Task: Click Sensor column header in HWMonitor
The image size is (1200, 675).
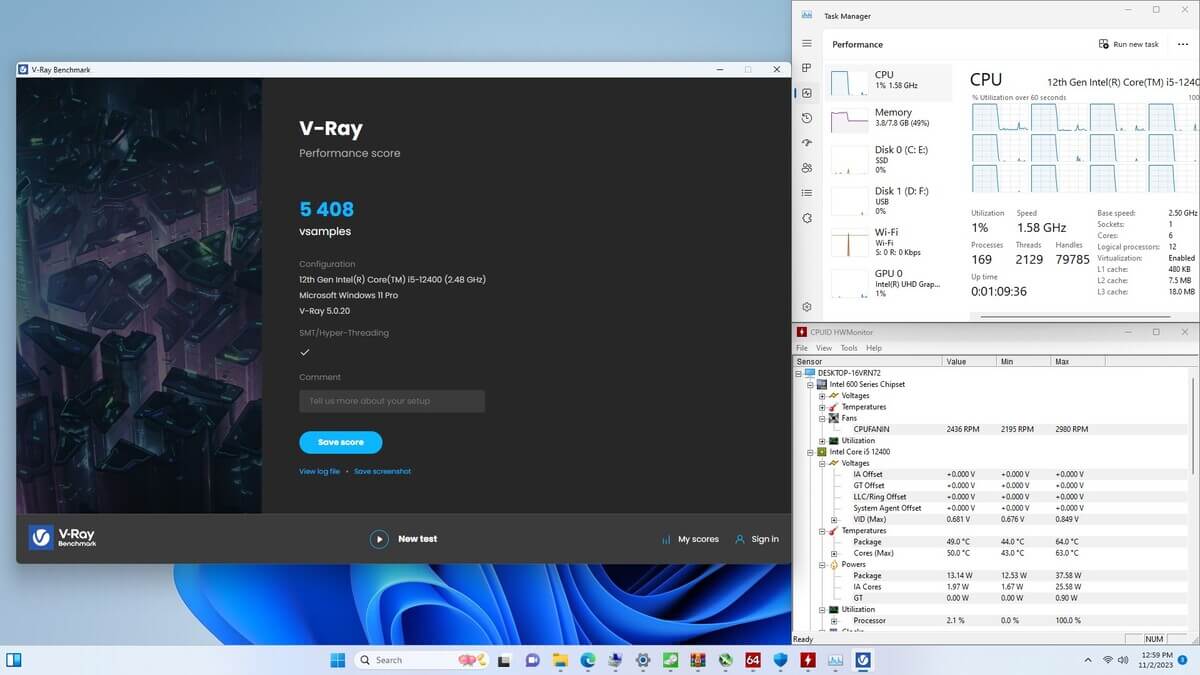Action: (x=867, y=361)
